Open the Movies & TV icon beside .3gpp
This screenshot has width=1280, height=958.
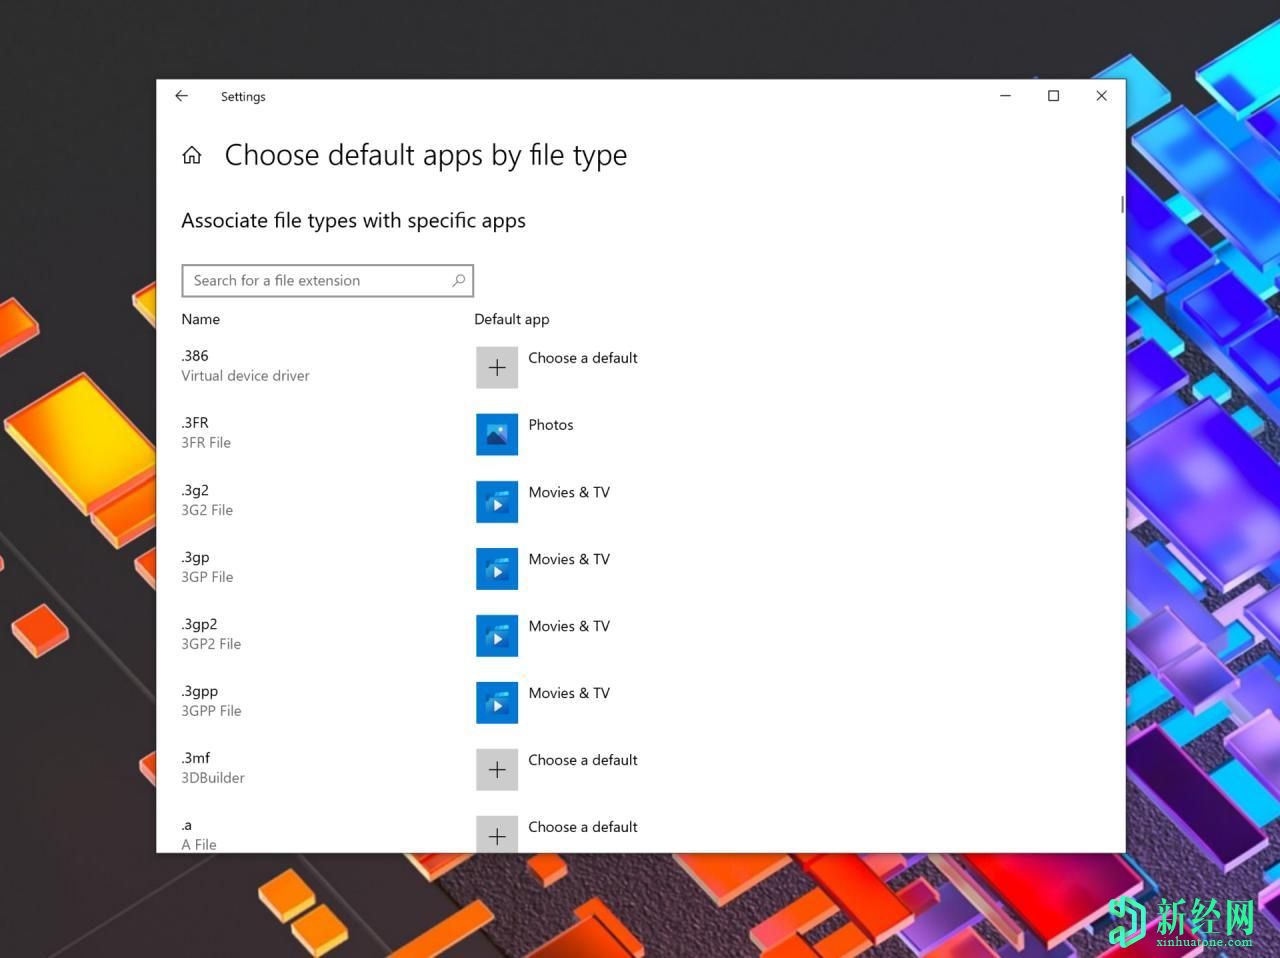(497, 702)
